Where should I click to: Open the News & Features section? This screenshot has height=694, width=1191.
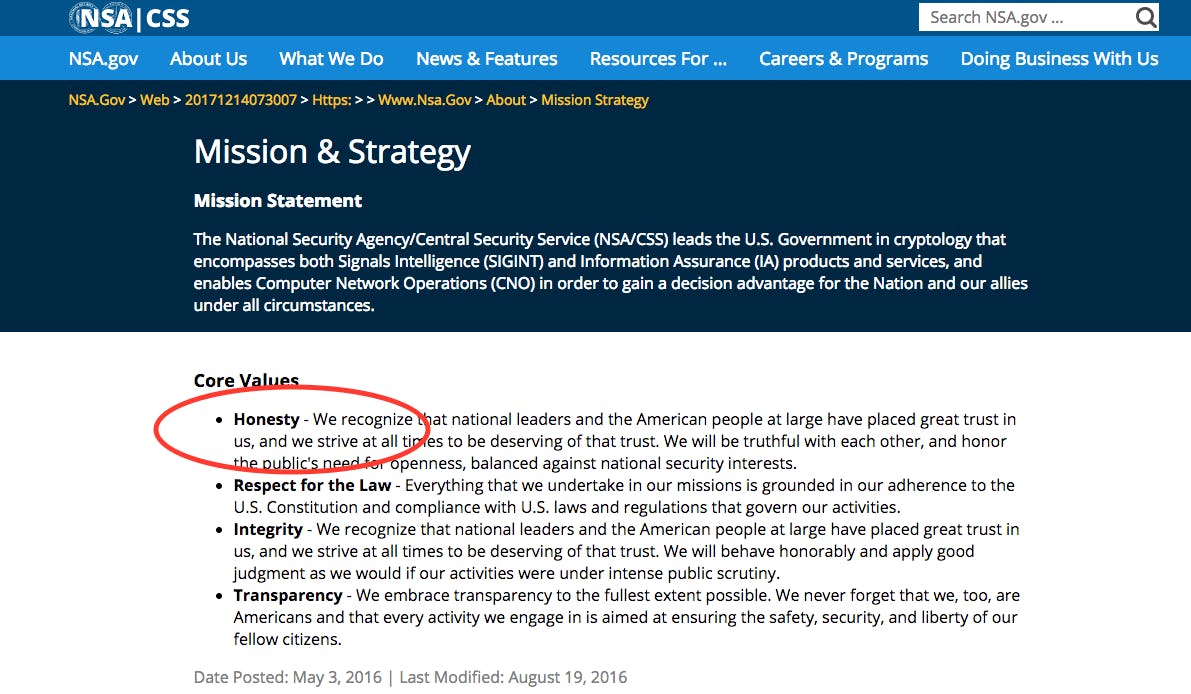coord(486,58)
